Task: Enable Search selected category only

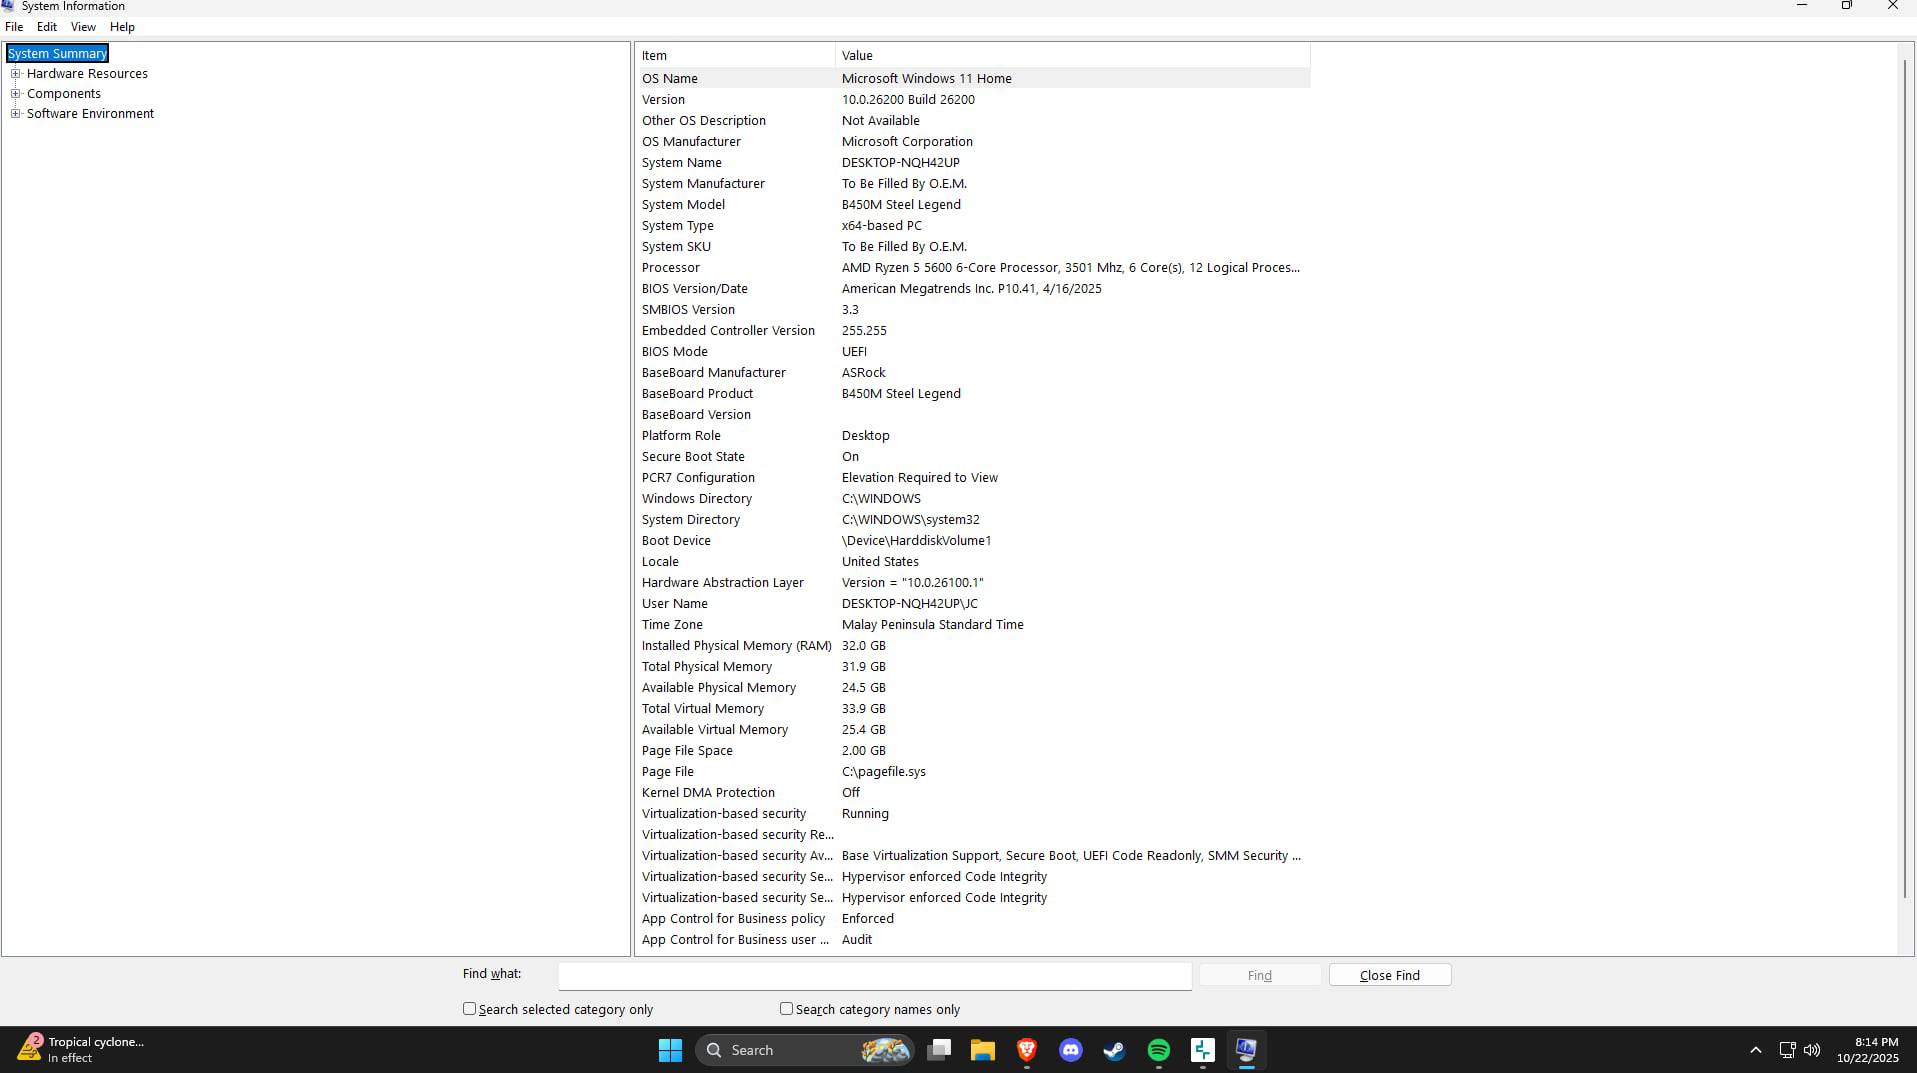Action: [469, 1009]
